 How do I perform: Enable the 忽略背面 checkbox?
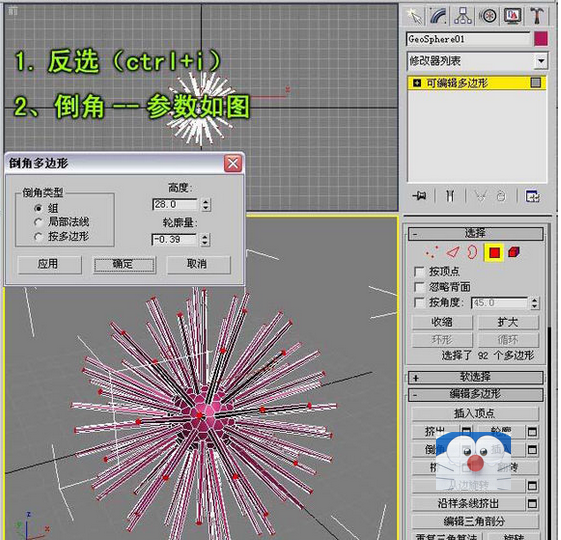tap(419, 287)
